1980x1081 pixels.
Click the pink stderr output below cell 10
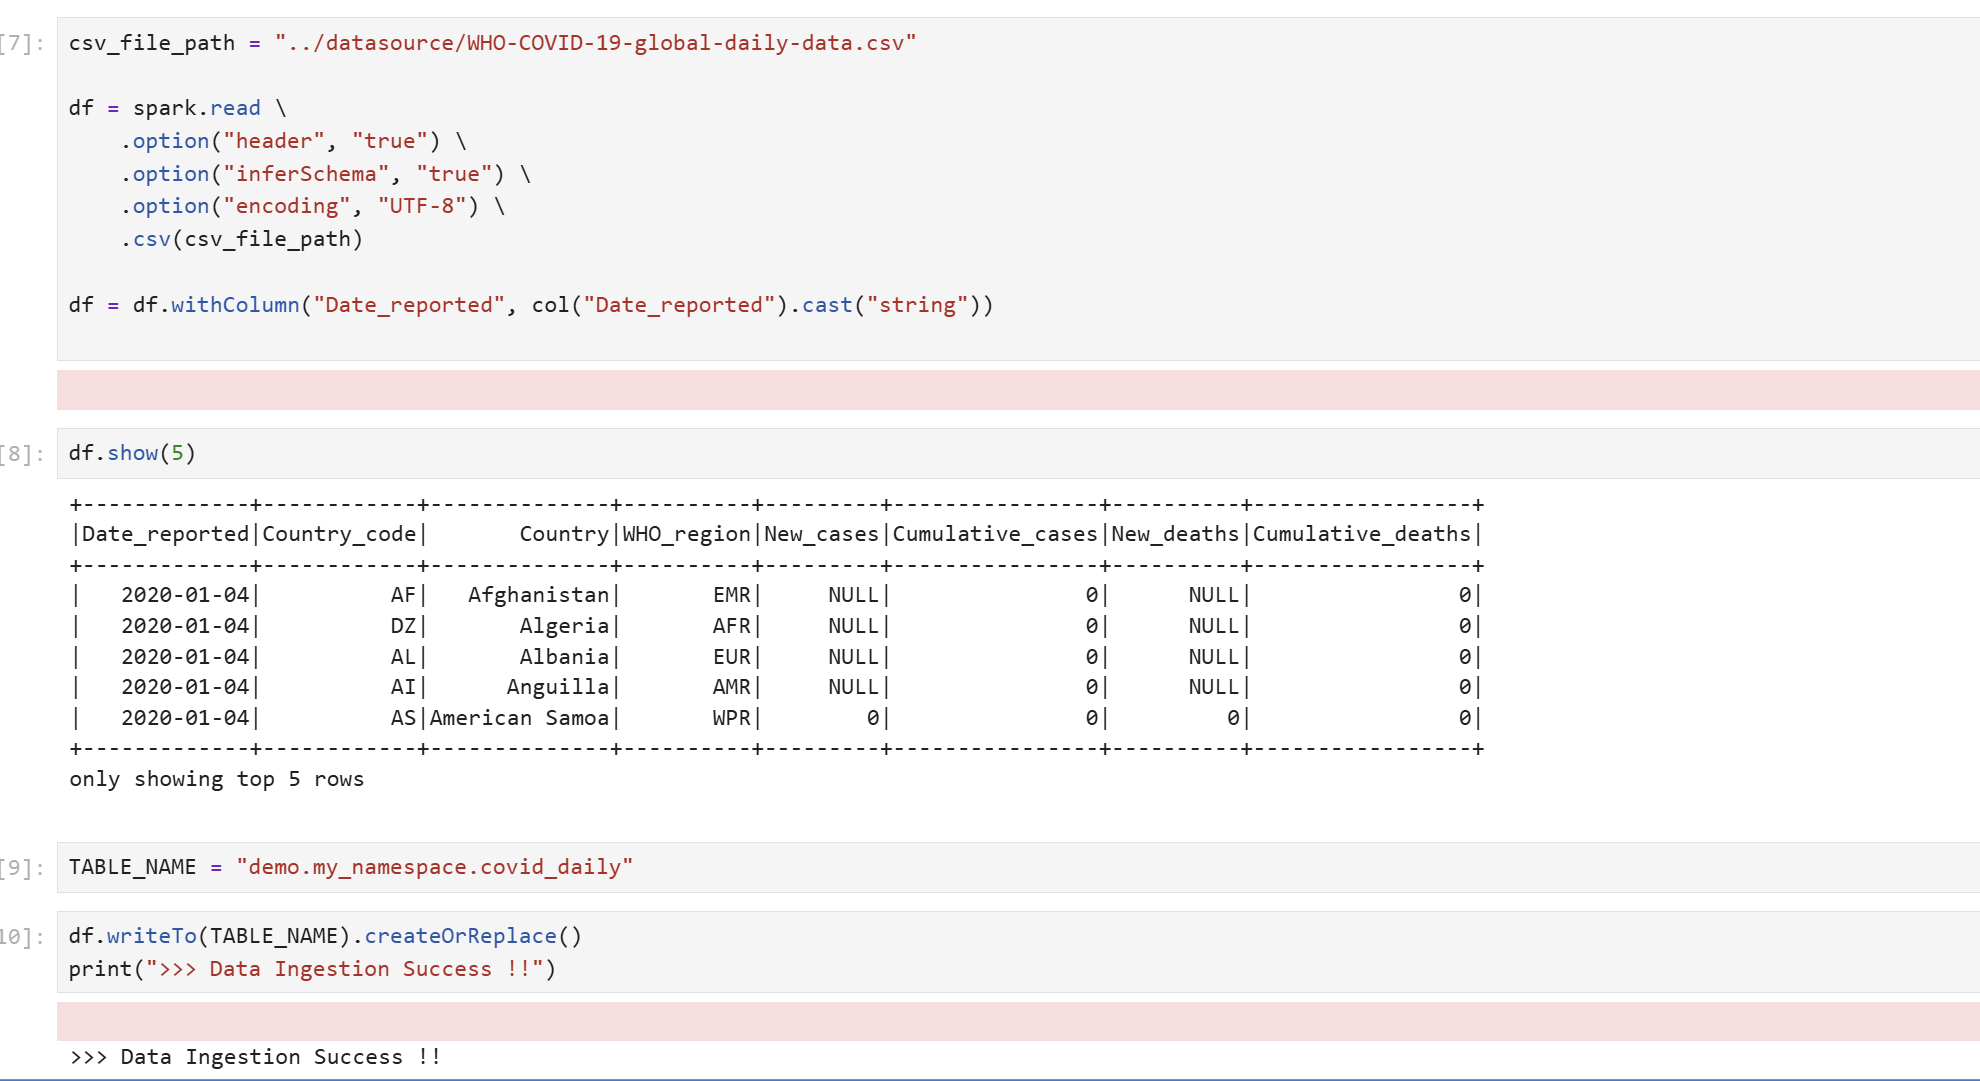pyautogui.click(x=1017, y=1021)
